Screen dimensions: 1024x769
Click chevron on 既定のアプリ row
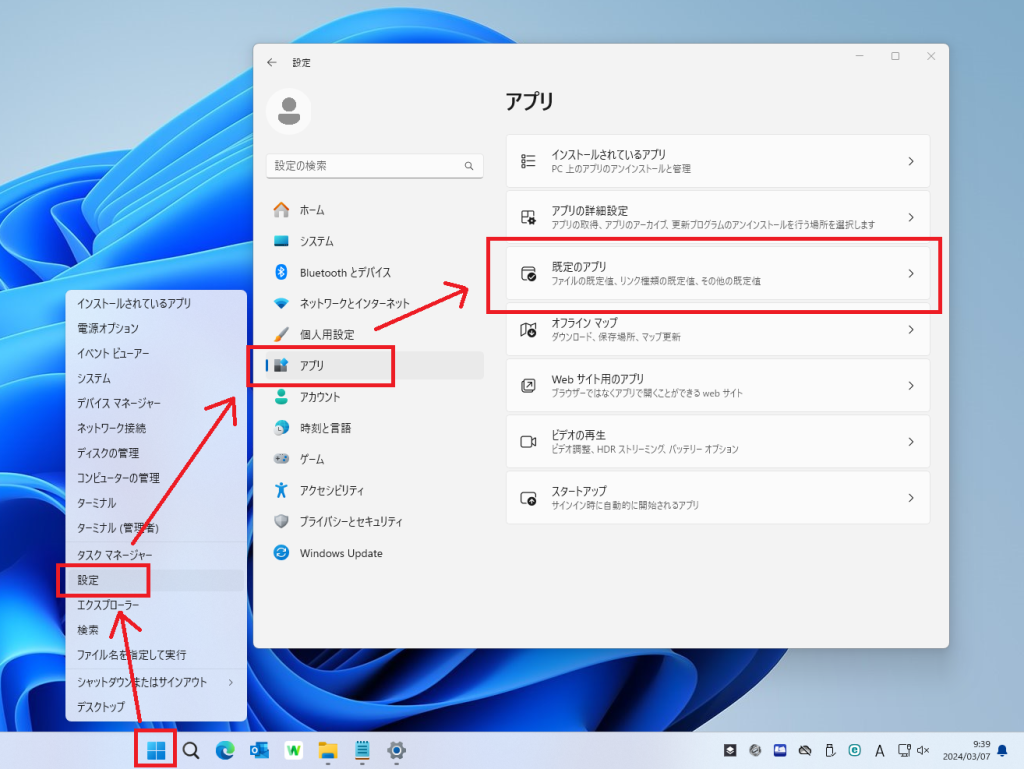(911, 274)
